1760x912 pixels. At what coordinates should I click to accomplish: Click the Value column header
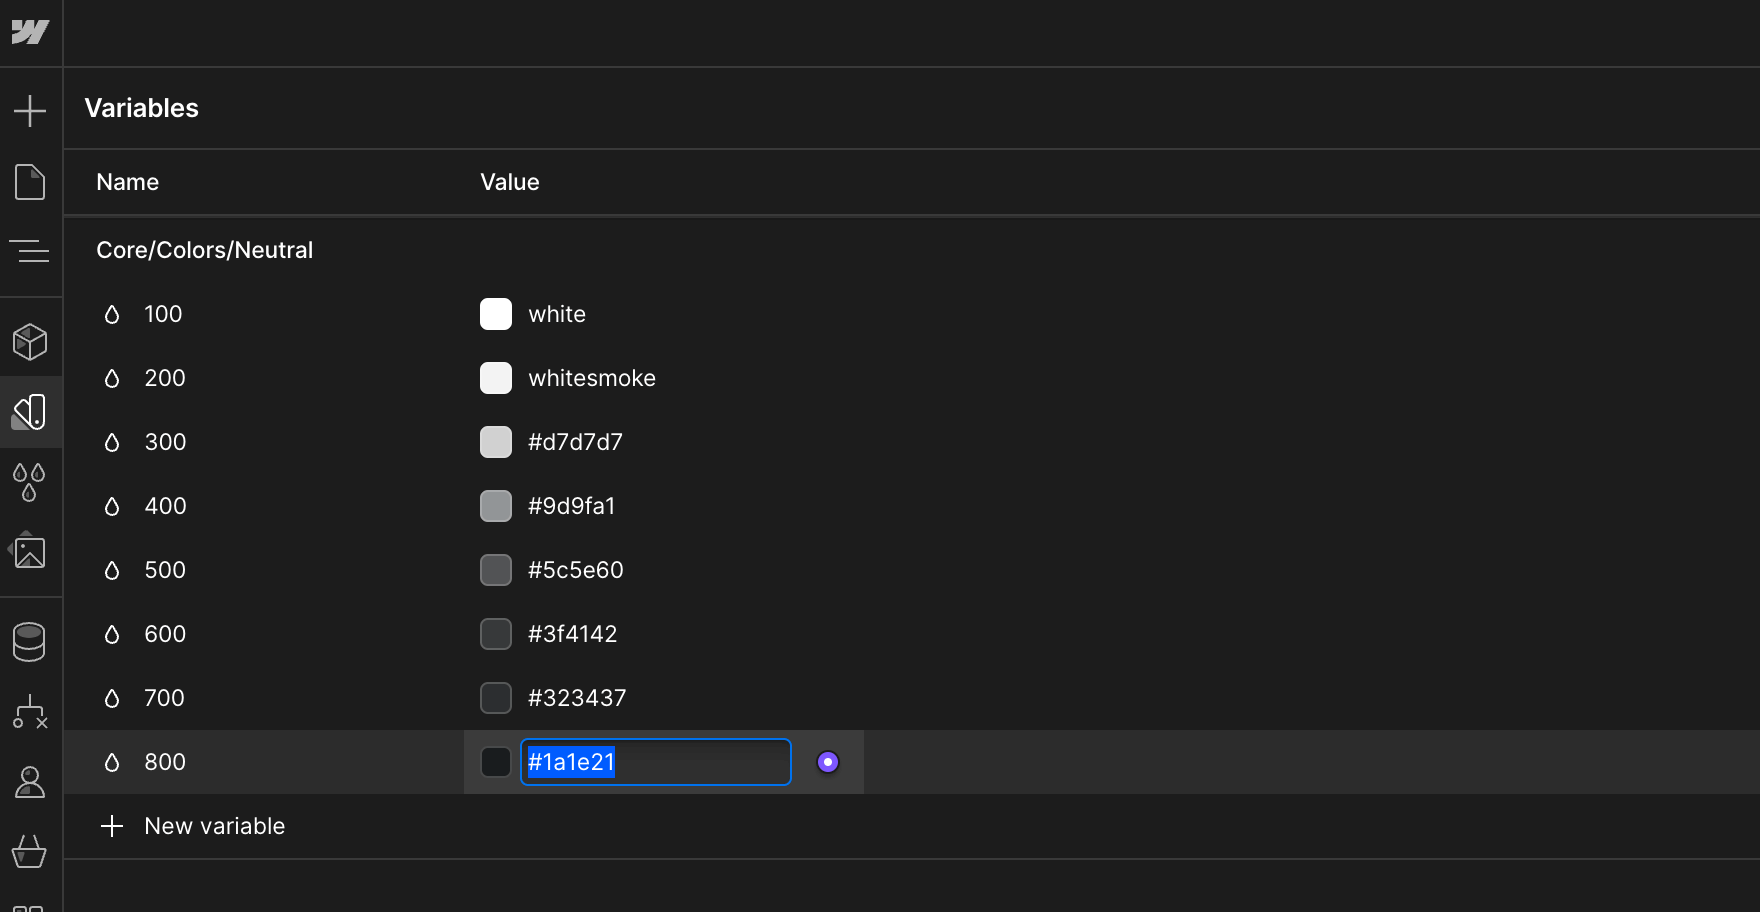pos(509,182)
